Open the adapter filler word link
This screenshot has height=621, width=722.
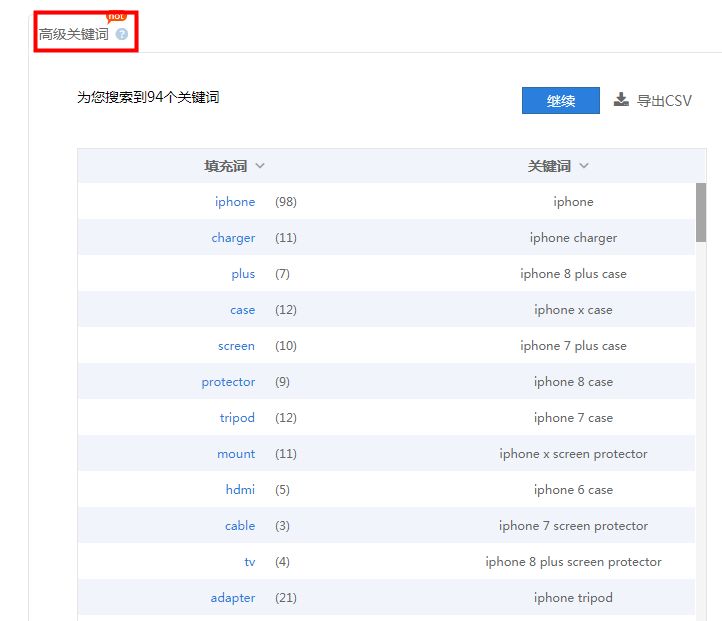[233, 598]
